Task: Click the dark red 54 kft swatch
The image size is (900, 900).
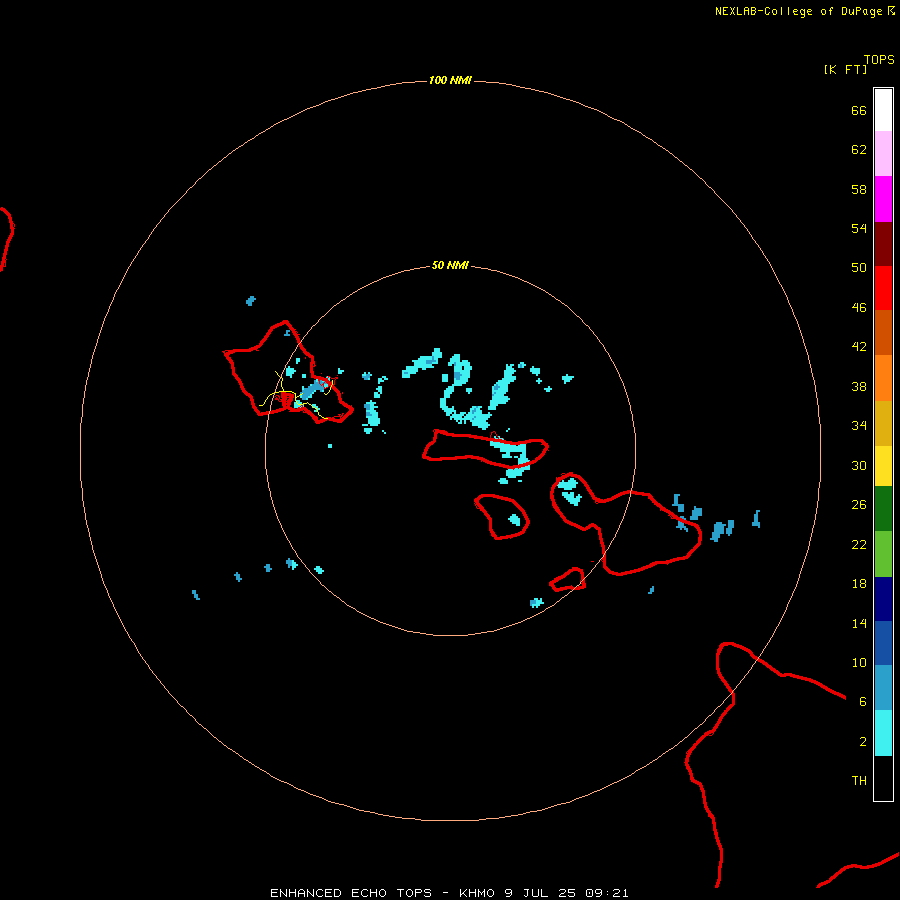Action: click(x=883, y=244)
